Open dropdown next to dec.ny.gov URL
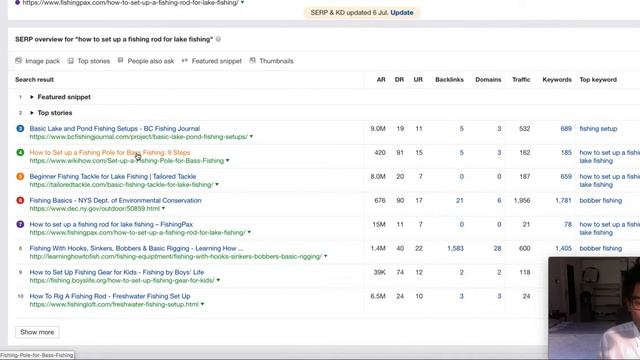640x360 pixels. pos(163,209)
